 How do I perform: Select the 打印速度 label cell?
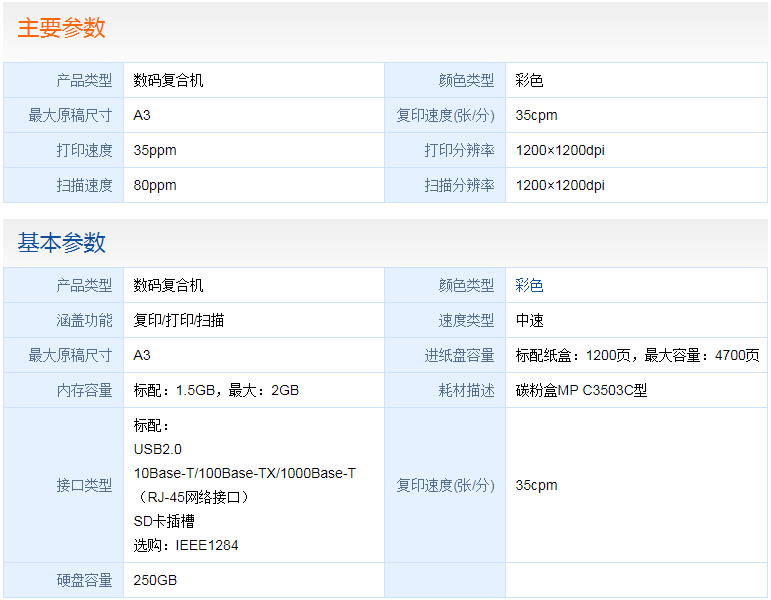click(84, 150)
